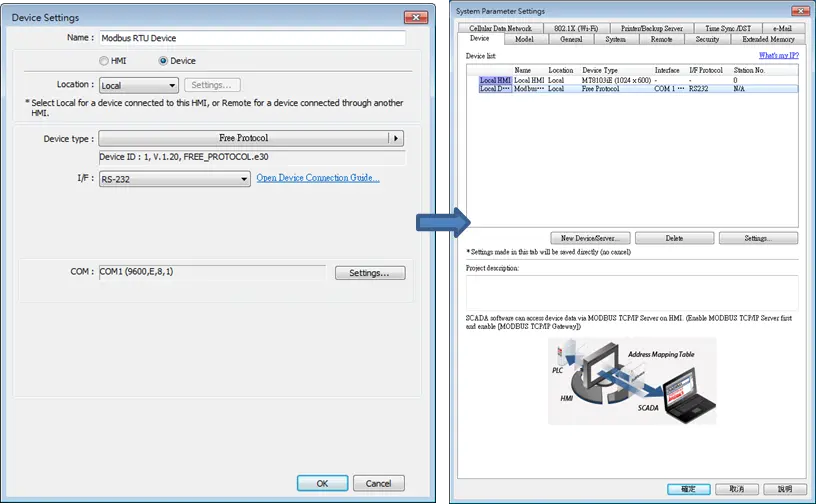Click the MT8103iE (1024 x 600) device type cell
This screenshot has height=504, width=816.
coord(616,80)
